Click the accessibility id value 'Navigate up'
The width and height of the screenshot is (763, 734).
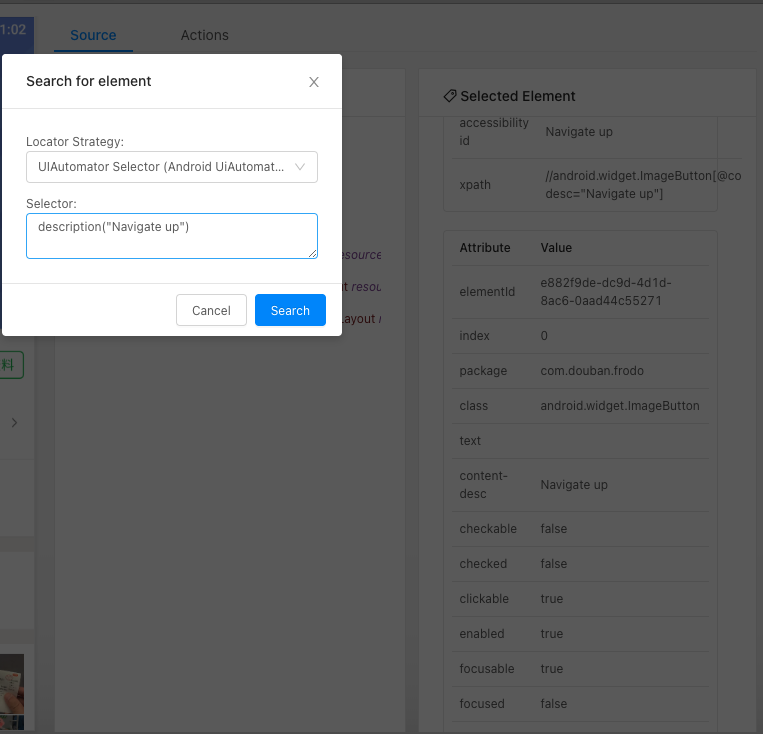[x=579, y=131]
